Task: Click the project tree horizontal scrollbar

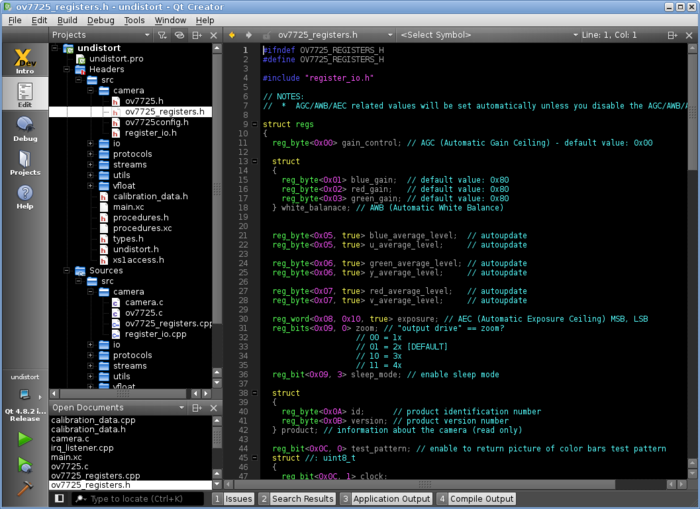Action: (x=123, y=393)
